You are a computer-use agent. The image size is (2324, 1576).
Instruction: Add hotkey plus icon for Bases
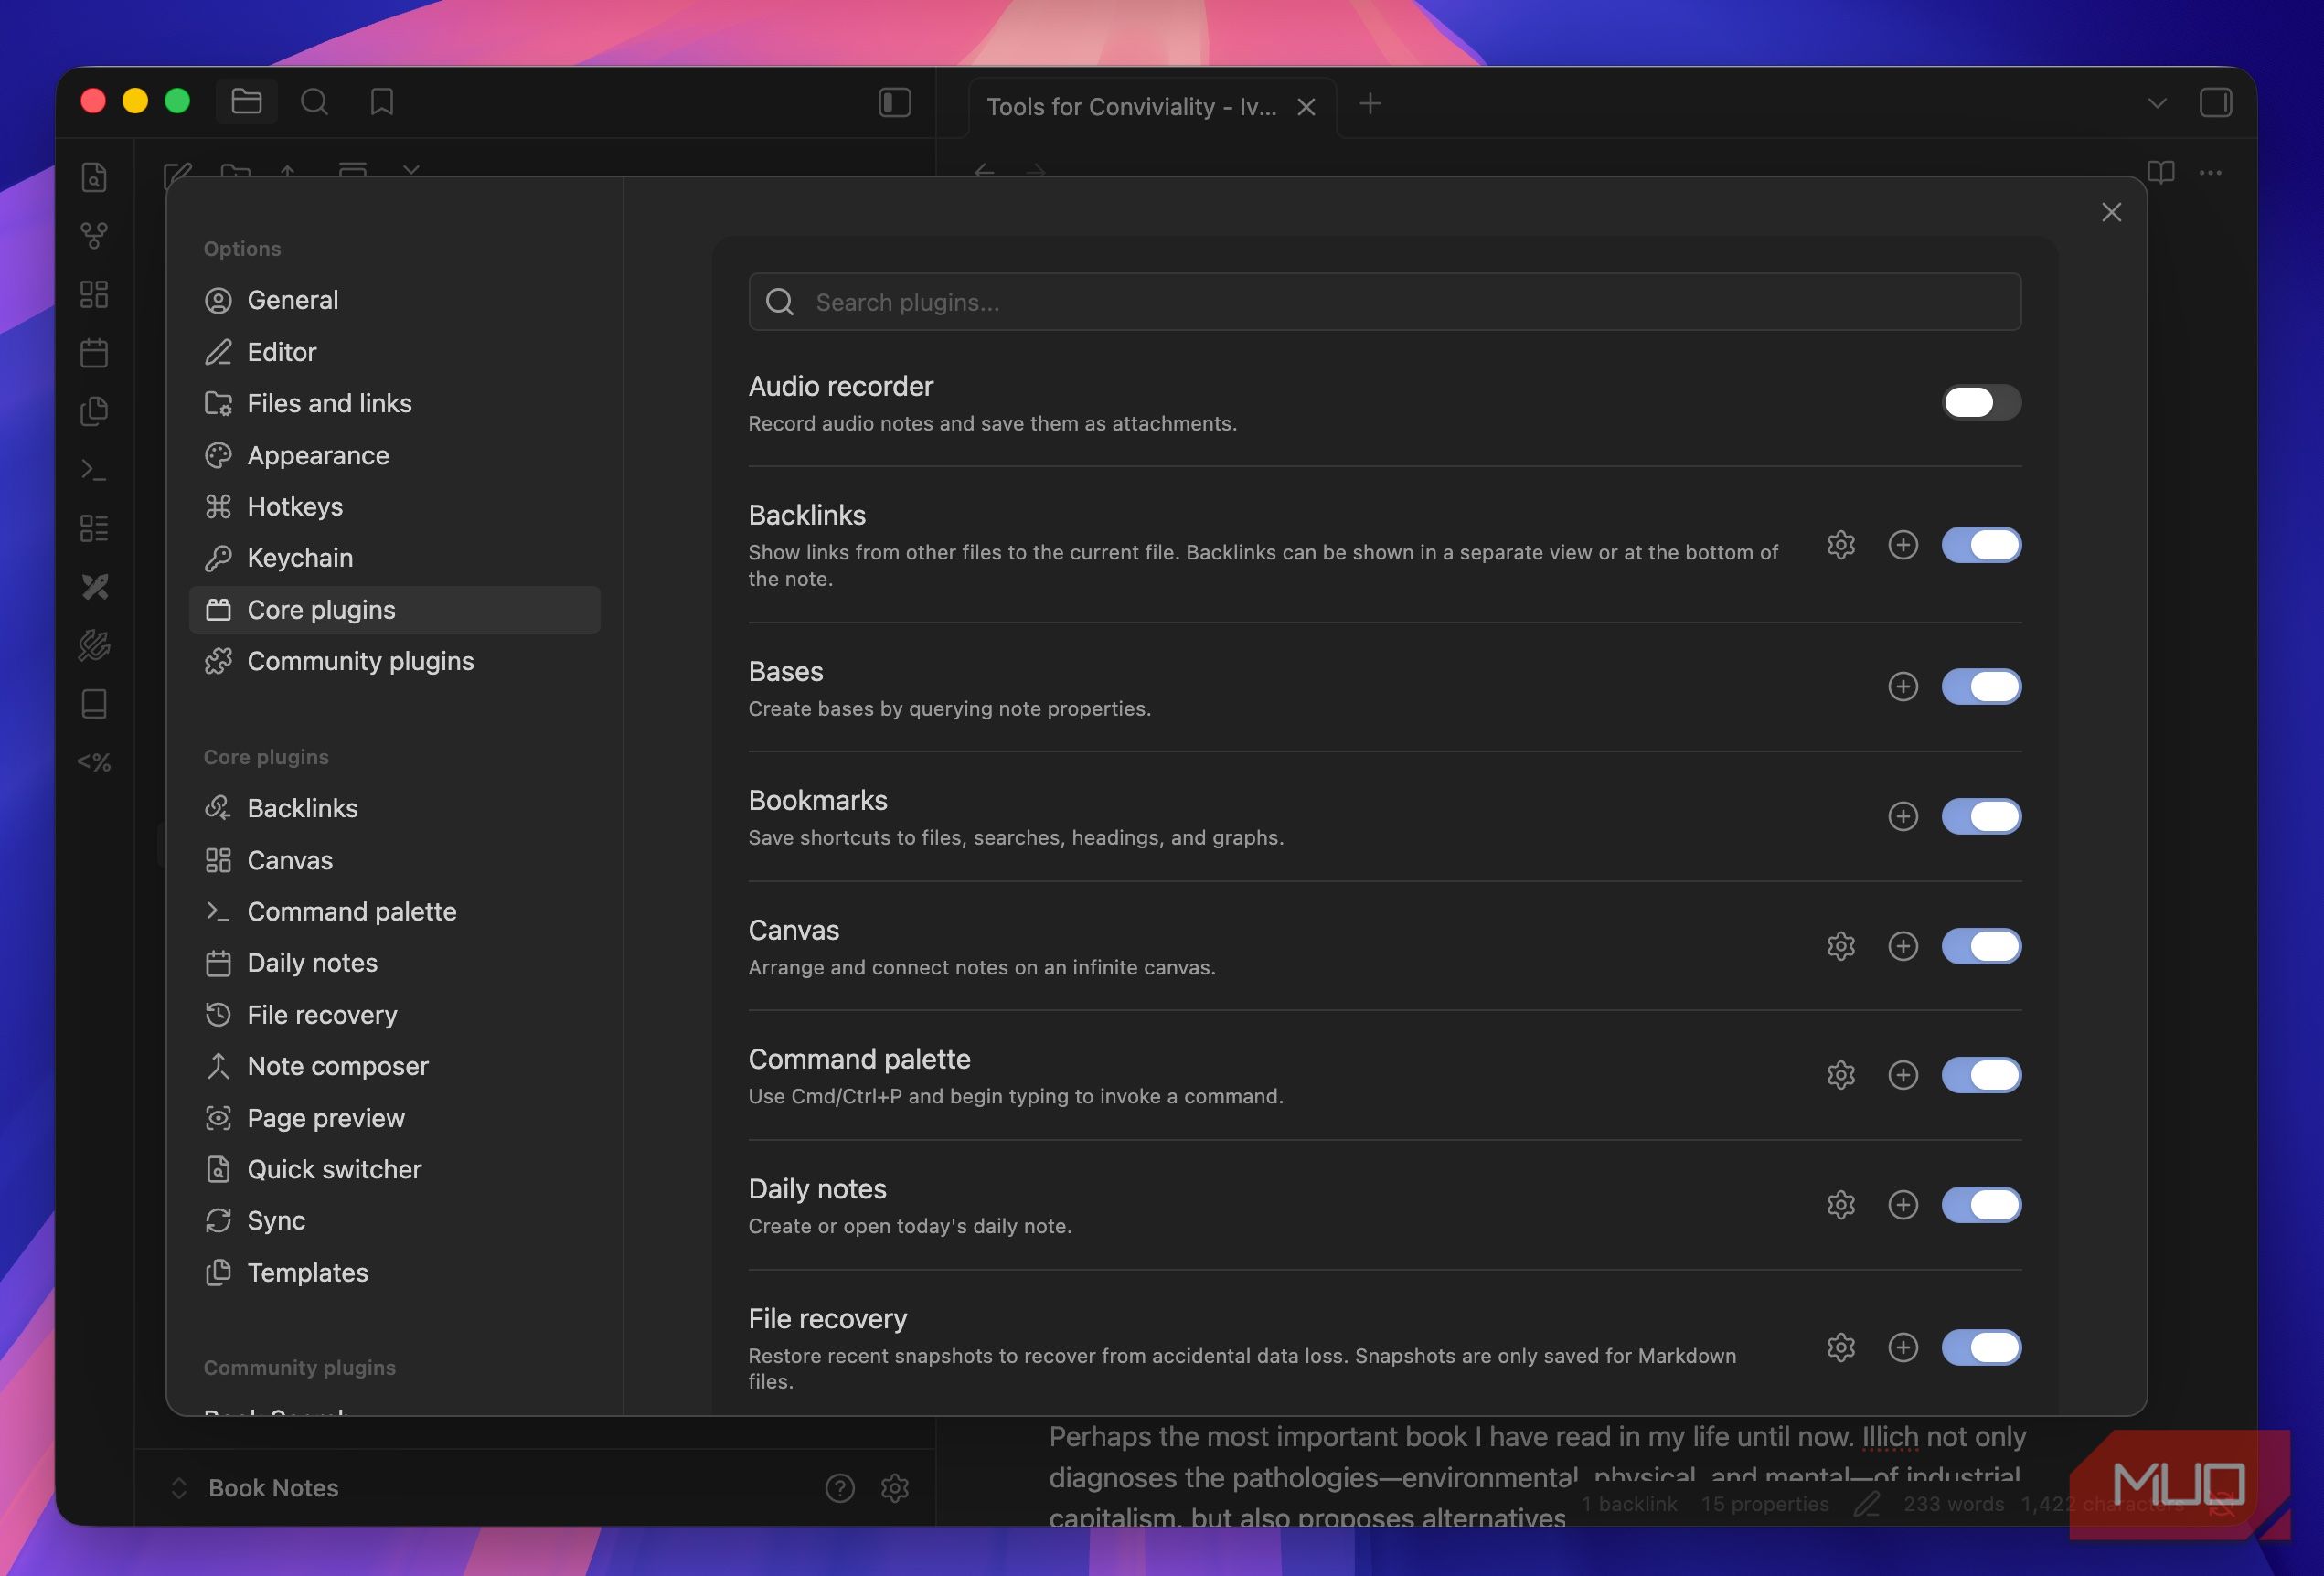pos(1902,686)
